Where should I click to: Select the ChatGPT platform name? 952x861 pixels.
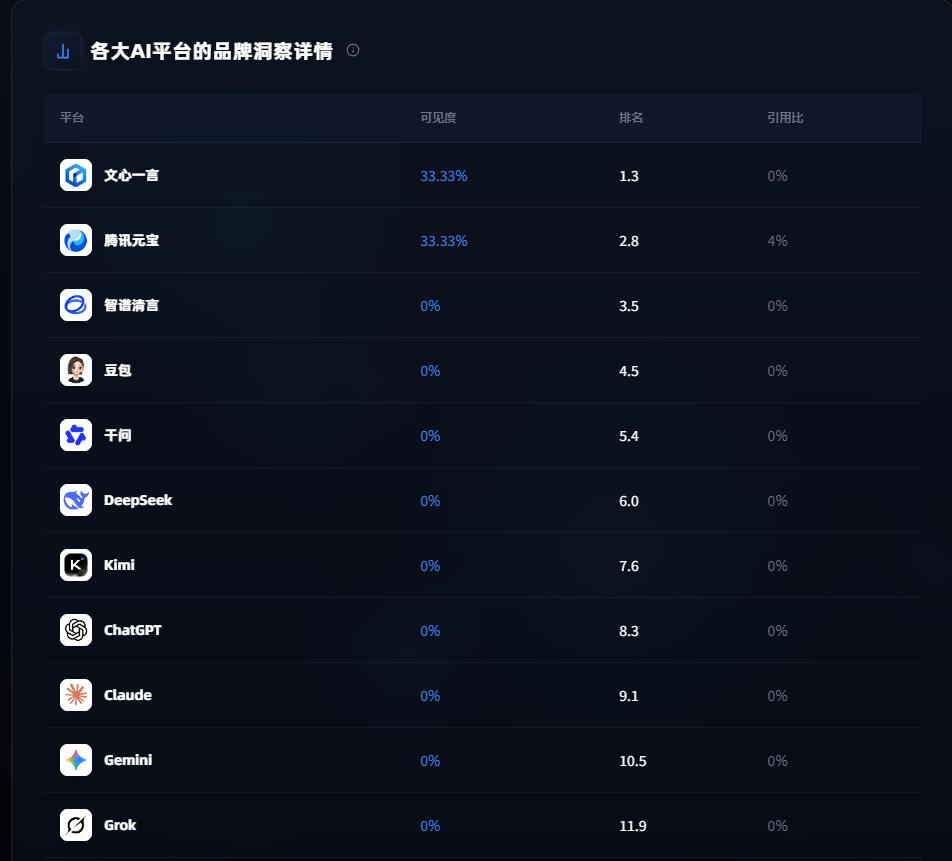pyautogui.click(x=132, y=630)
